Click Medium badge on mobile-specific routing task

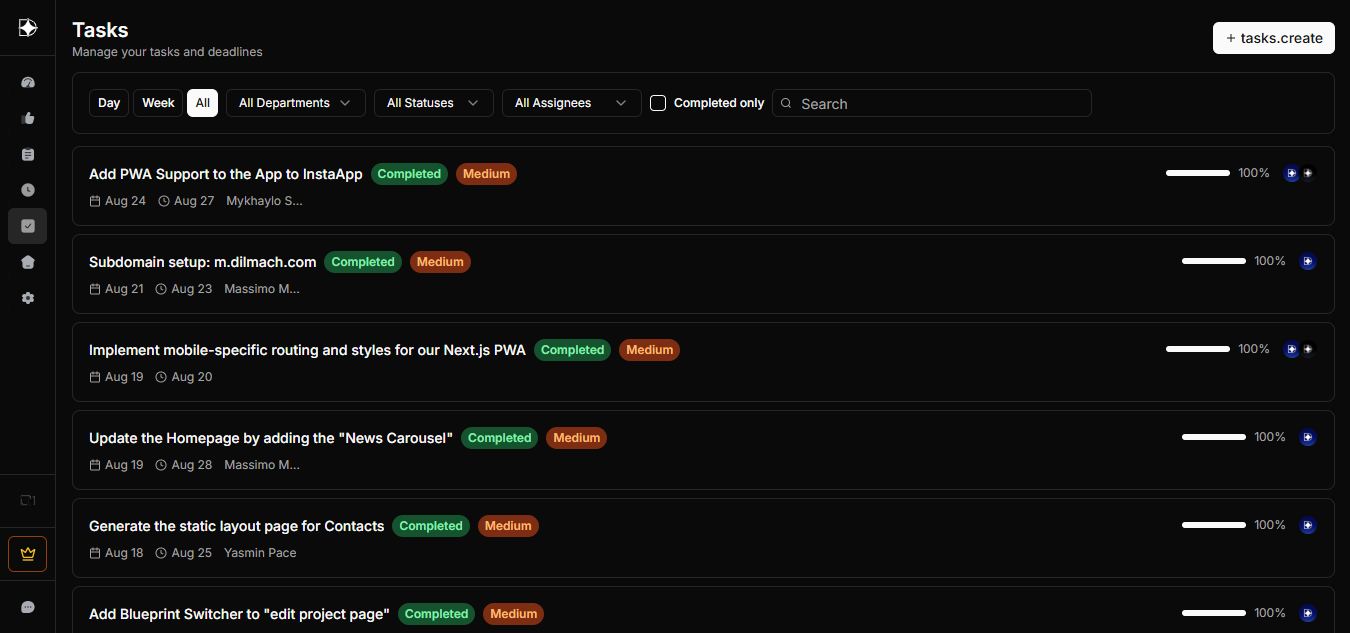point(649,350)
